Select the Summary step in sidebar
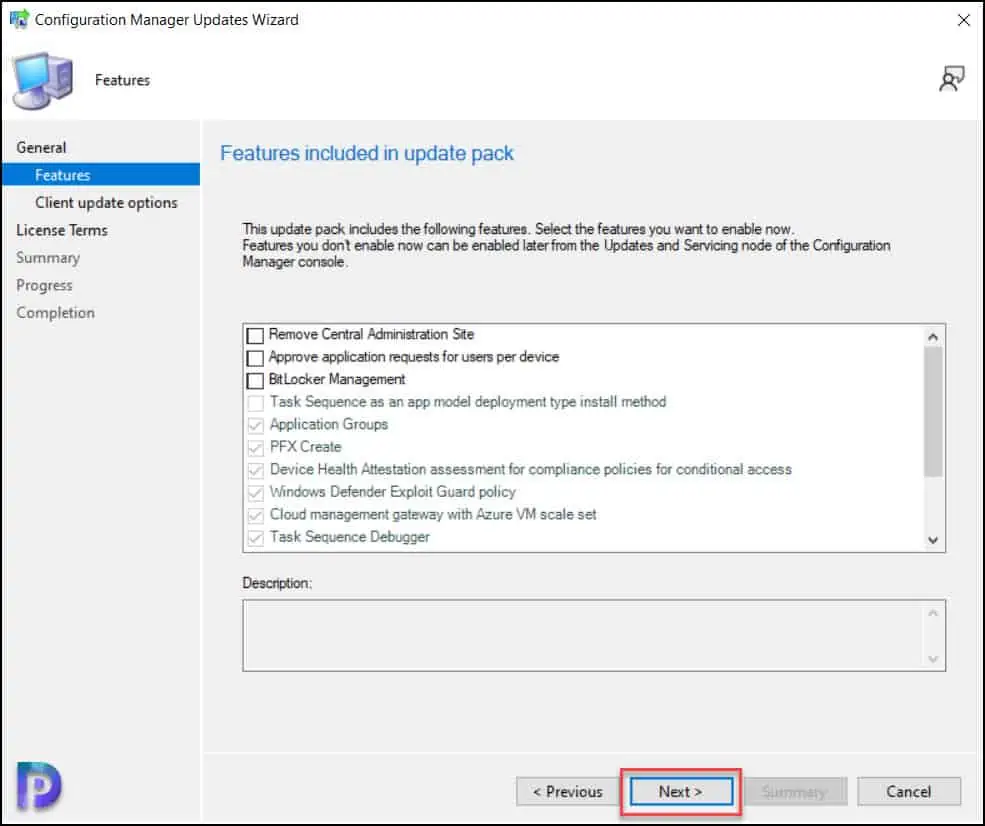This screenshot has width=985, height=826. [x=48, y=258]
